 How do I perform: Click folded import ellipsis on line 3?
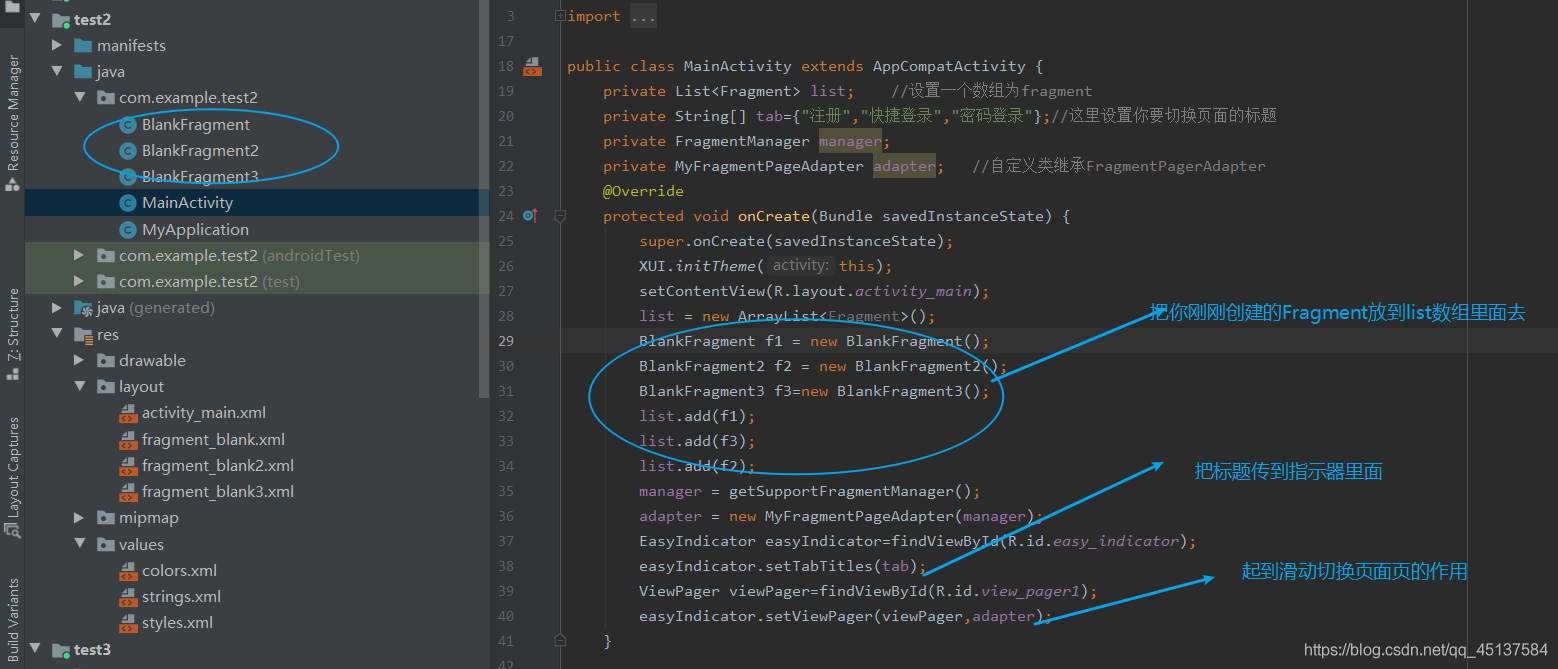644,16
